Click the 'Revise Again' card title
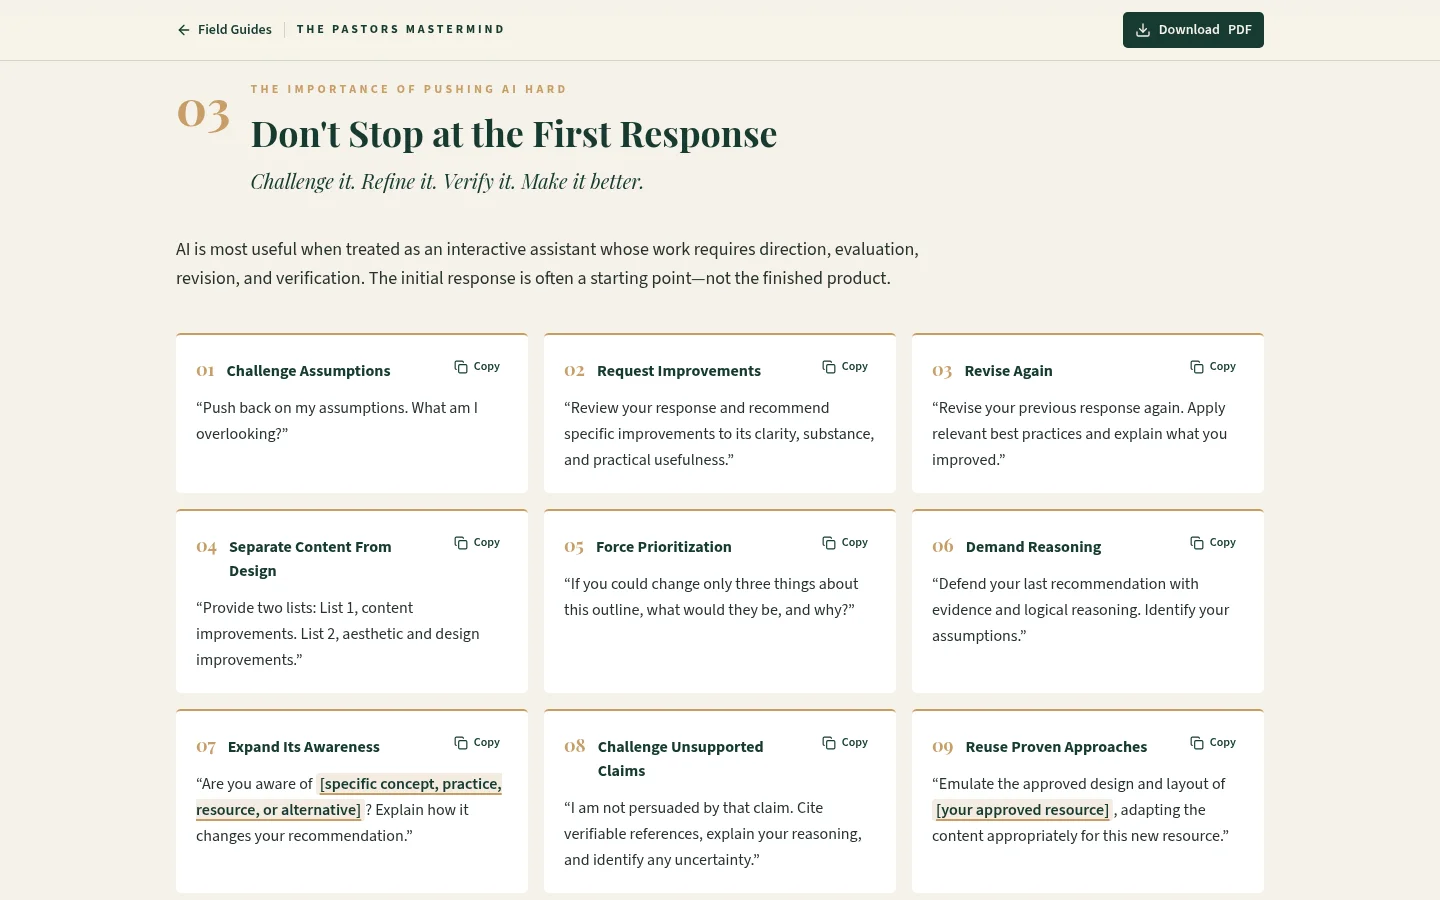The image size is (1440, 900). 1008,371
